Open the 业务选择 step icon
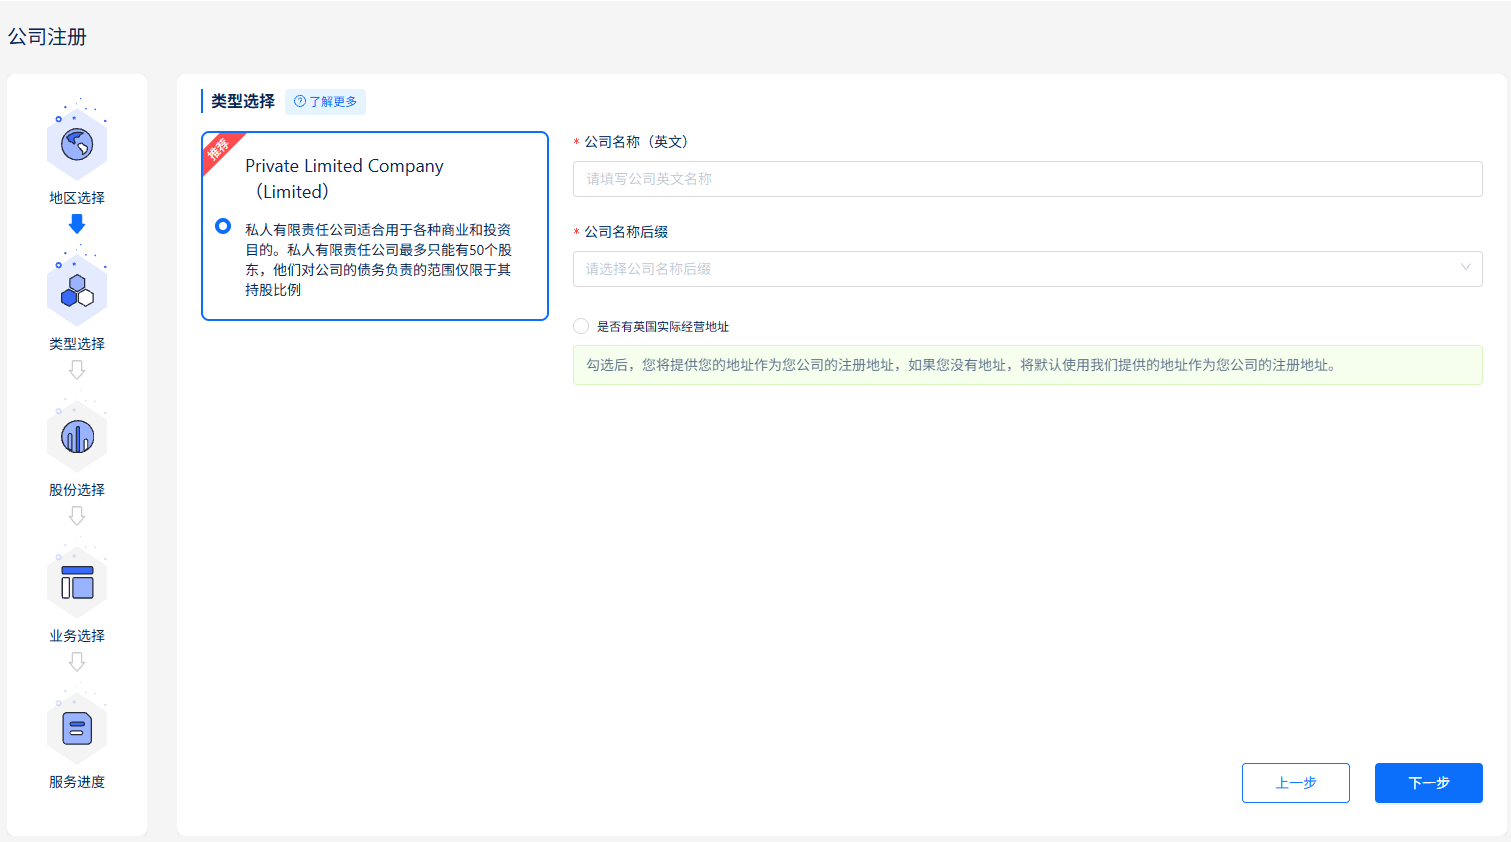The width and height of the screenshot is (1511, 842). [77, 581]
